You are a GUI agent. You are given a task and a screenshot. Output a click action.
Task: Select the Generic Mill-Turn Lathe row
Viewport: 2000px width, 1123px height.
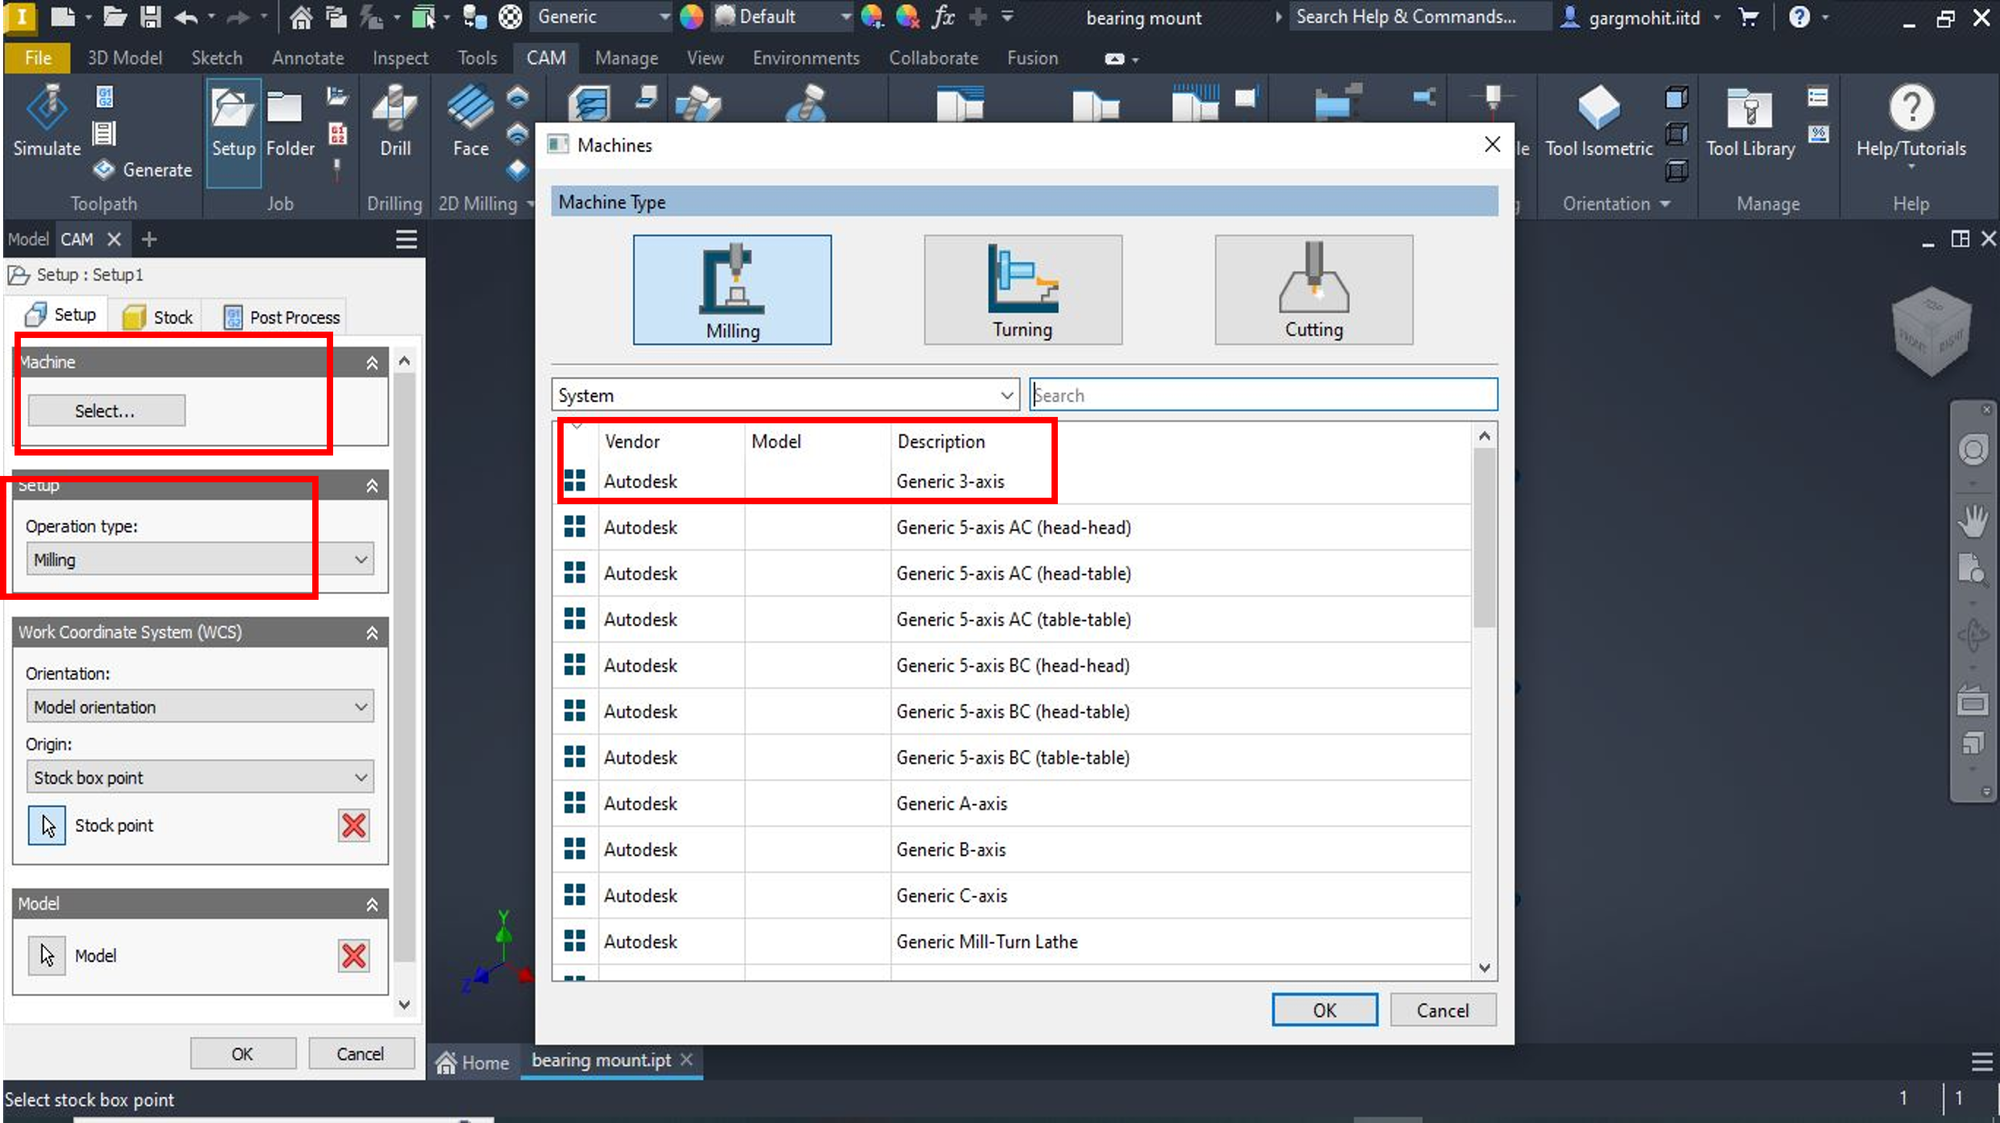(x=1012, y=941)
